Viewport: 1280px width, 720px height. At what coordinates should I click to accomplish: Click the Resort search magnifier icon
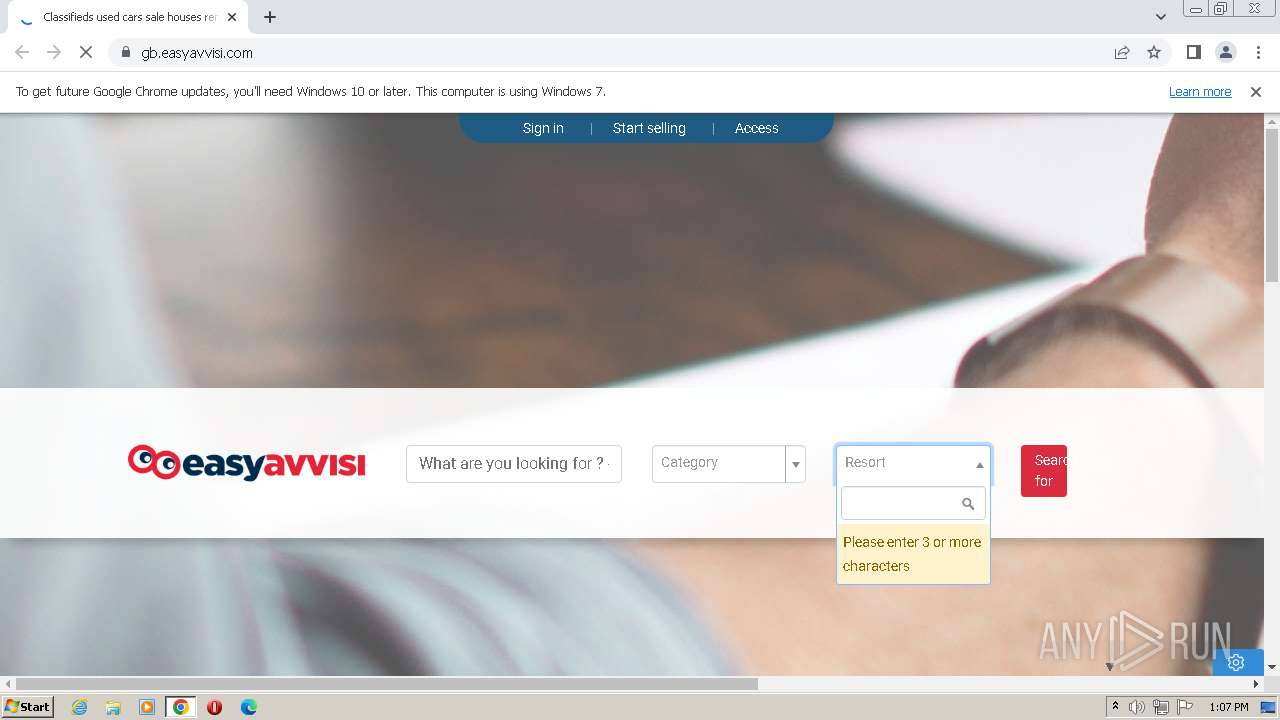(968, 504)
